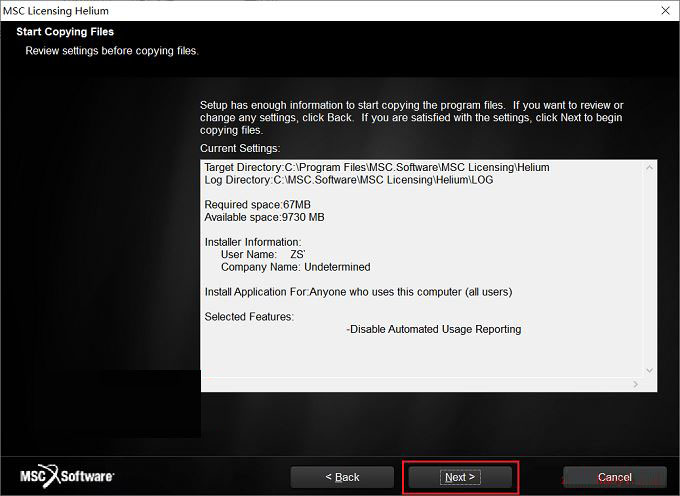The width and height of the screenshot is (680, 496).
Task: Click the Next > button
Action: click(460, 477)
